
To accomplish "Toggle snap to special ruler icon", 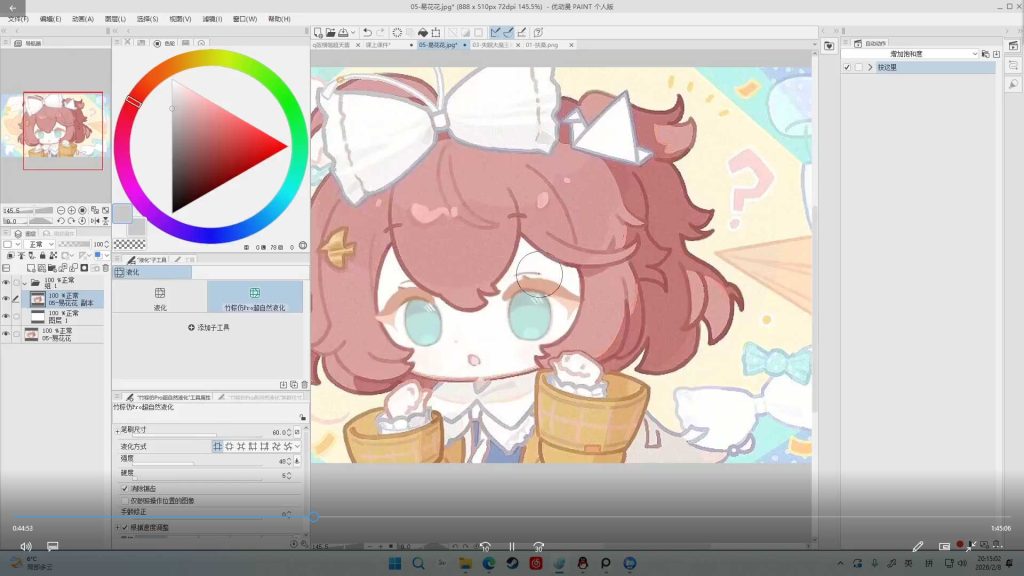I will click(x=508, y=32).
